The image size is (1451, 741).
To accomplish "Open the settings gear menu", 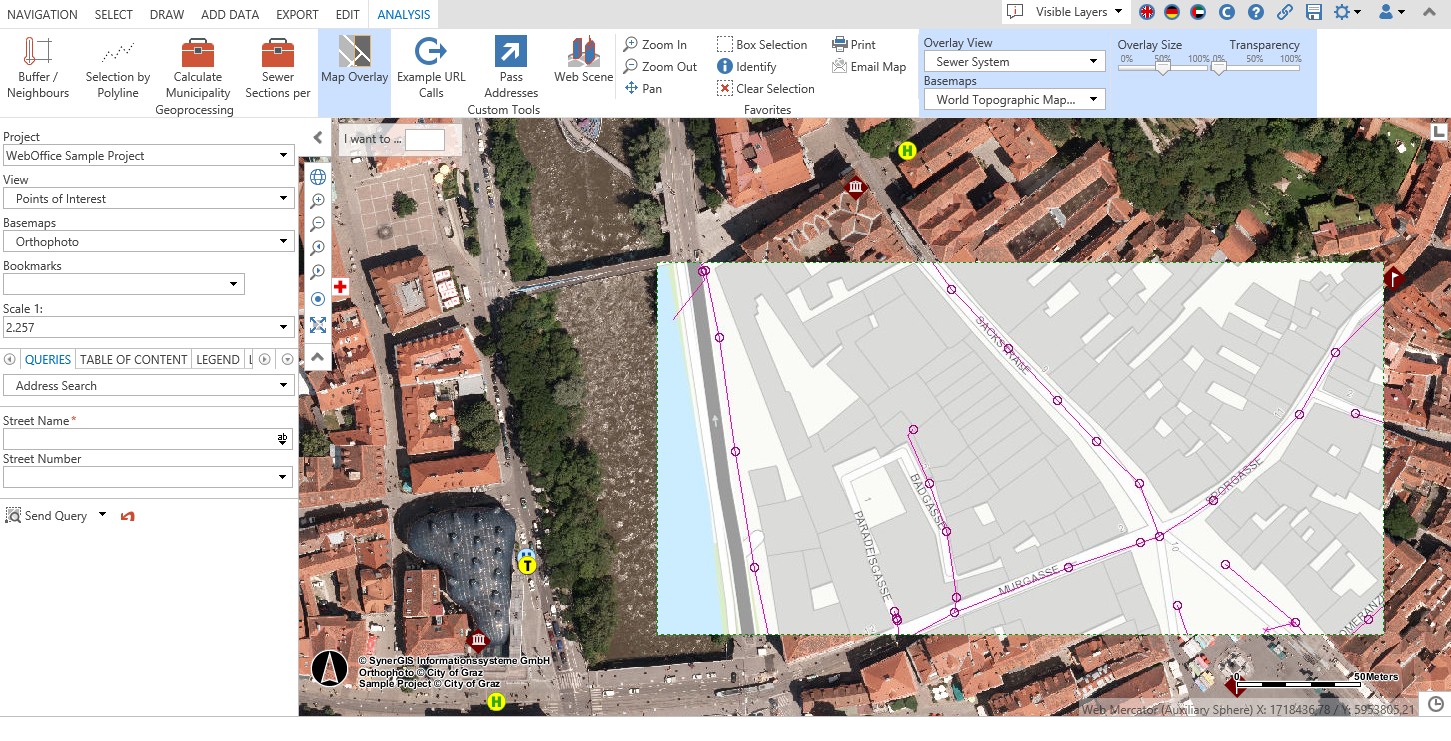I will 1341,13.
